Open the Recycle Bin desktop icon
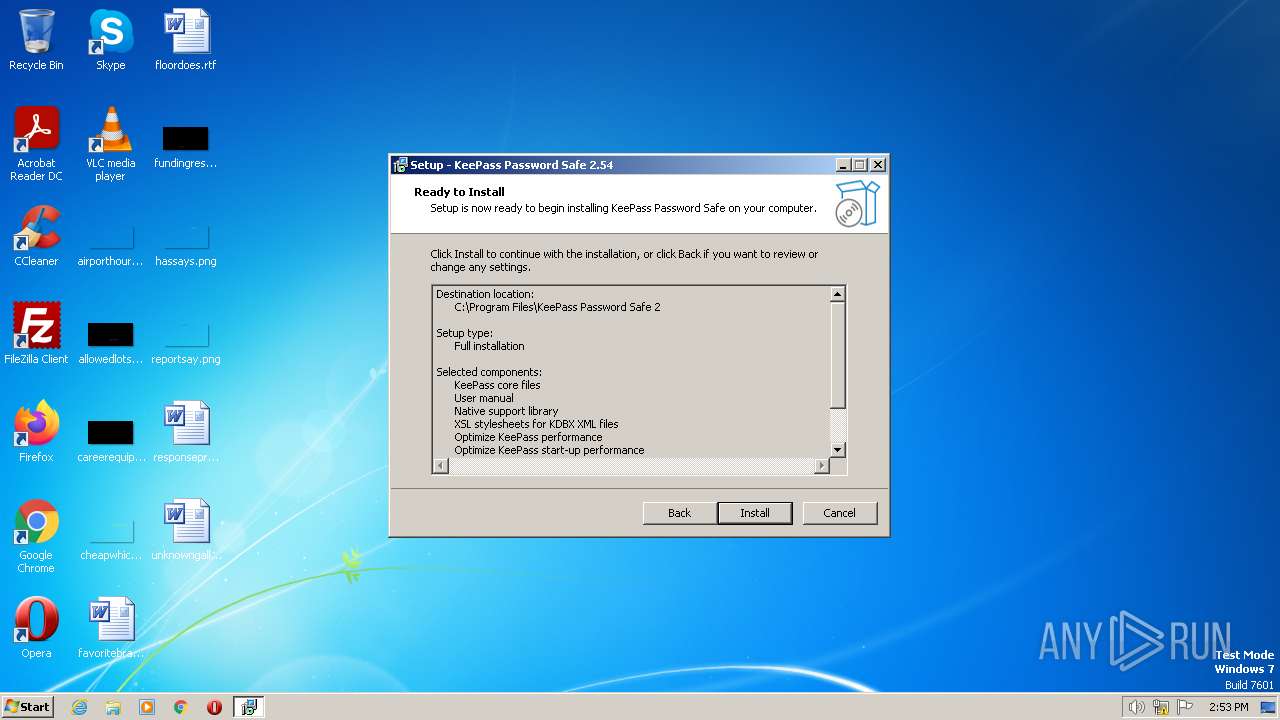The height and width of the screenshot is (720, 1280). click(36, 40)
